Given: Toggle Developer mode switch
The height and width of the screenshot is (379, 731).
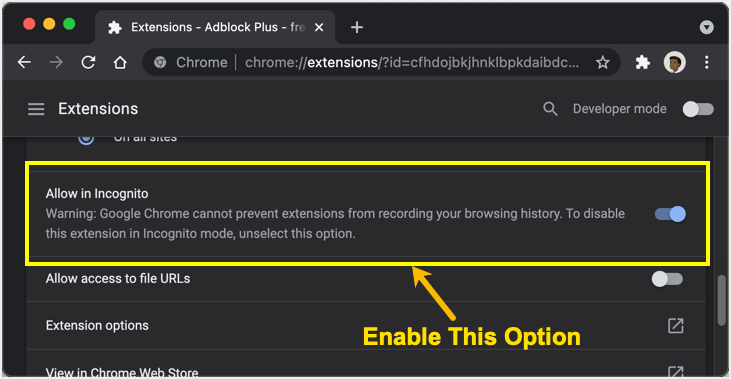Looking at the screenshot, I should tap(698, 109).
